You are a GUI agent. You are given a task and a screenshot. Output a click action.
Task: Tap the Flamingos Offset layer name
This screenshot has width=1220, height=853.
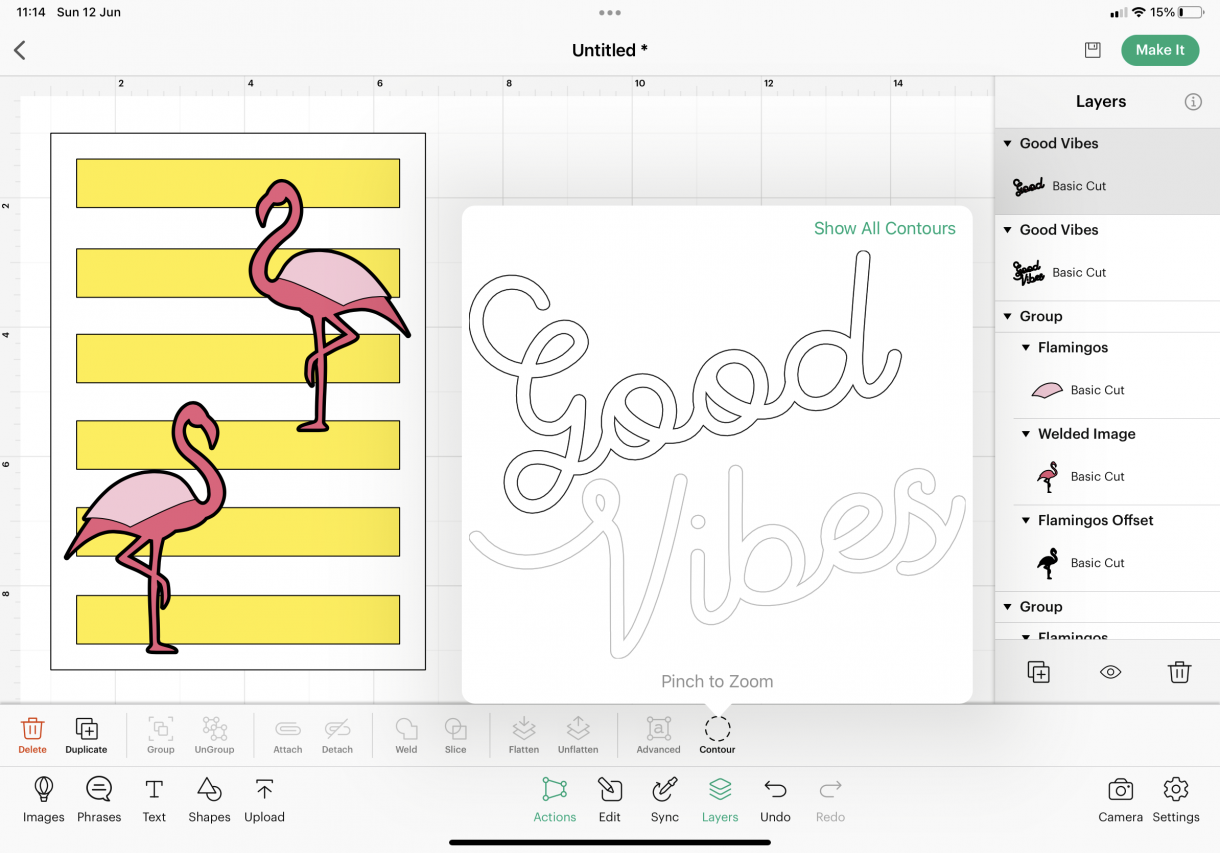1096,520
